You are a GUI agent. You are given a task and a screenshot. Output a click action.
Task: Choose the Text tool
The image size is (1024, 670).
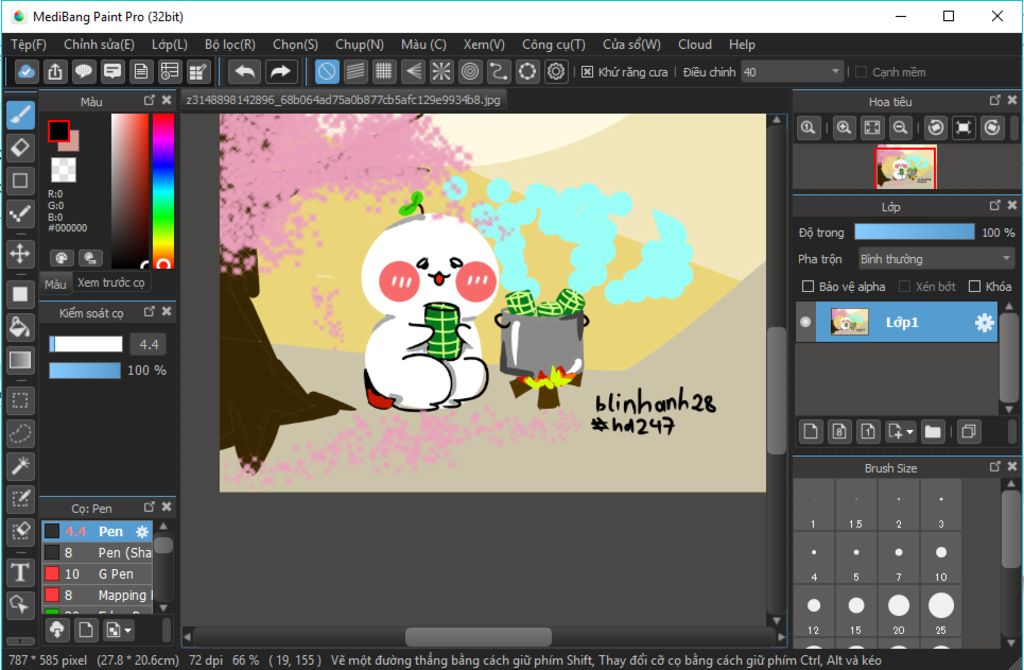(x=20, y=572)
